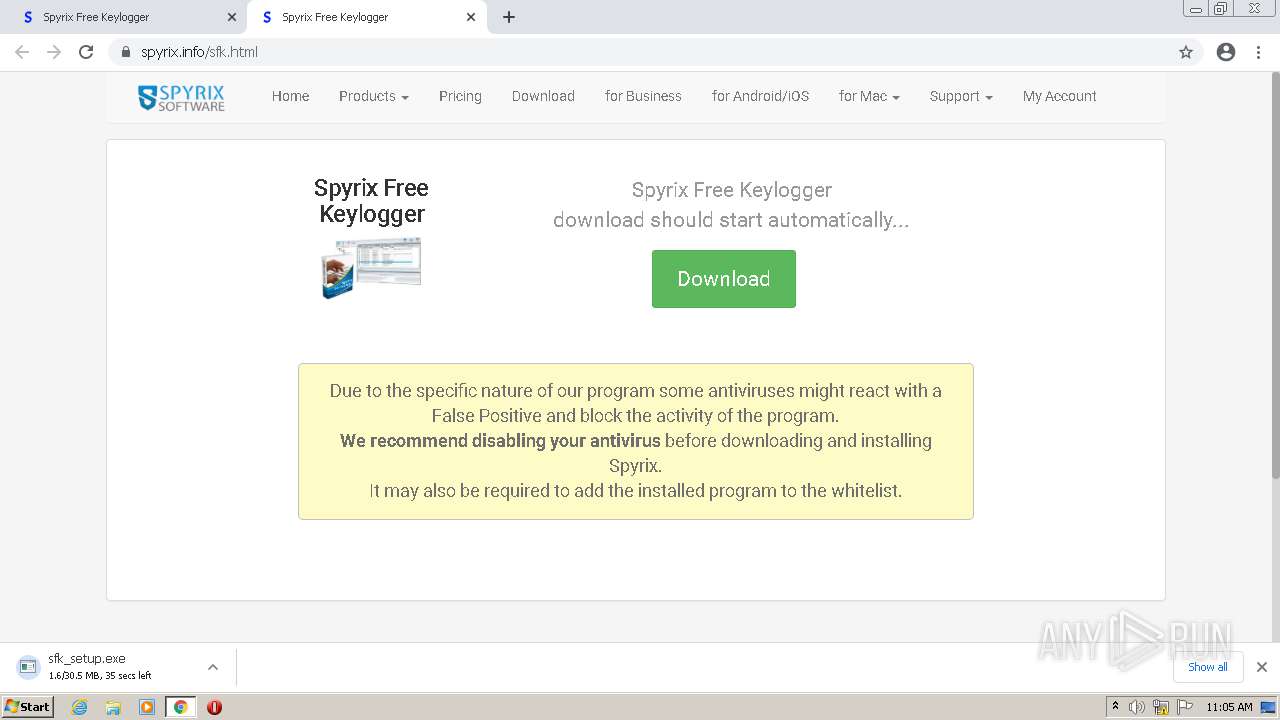
Task: Reload the page with refresh icon
Action: coord(86,52)
